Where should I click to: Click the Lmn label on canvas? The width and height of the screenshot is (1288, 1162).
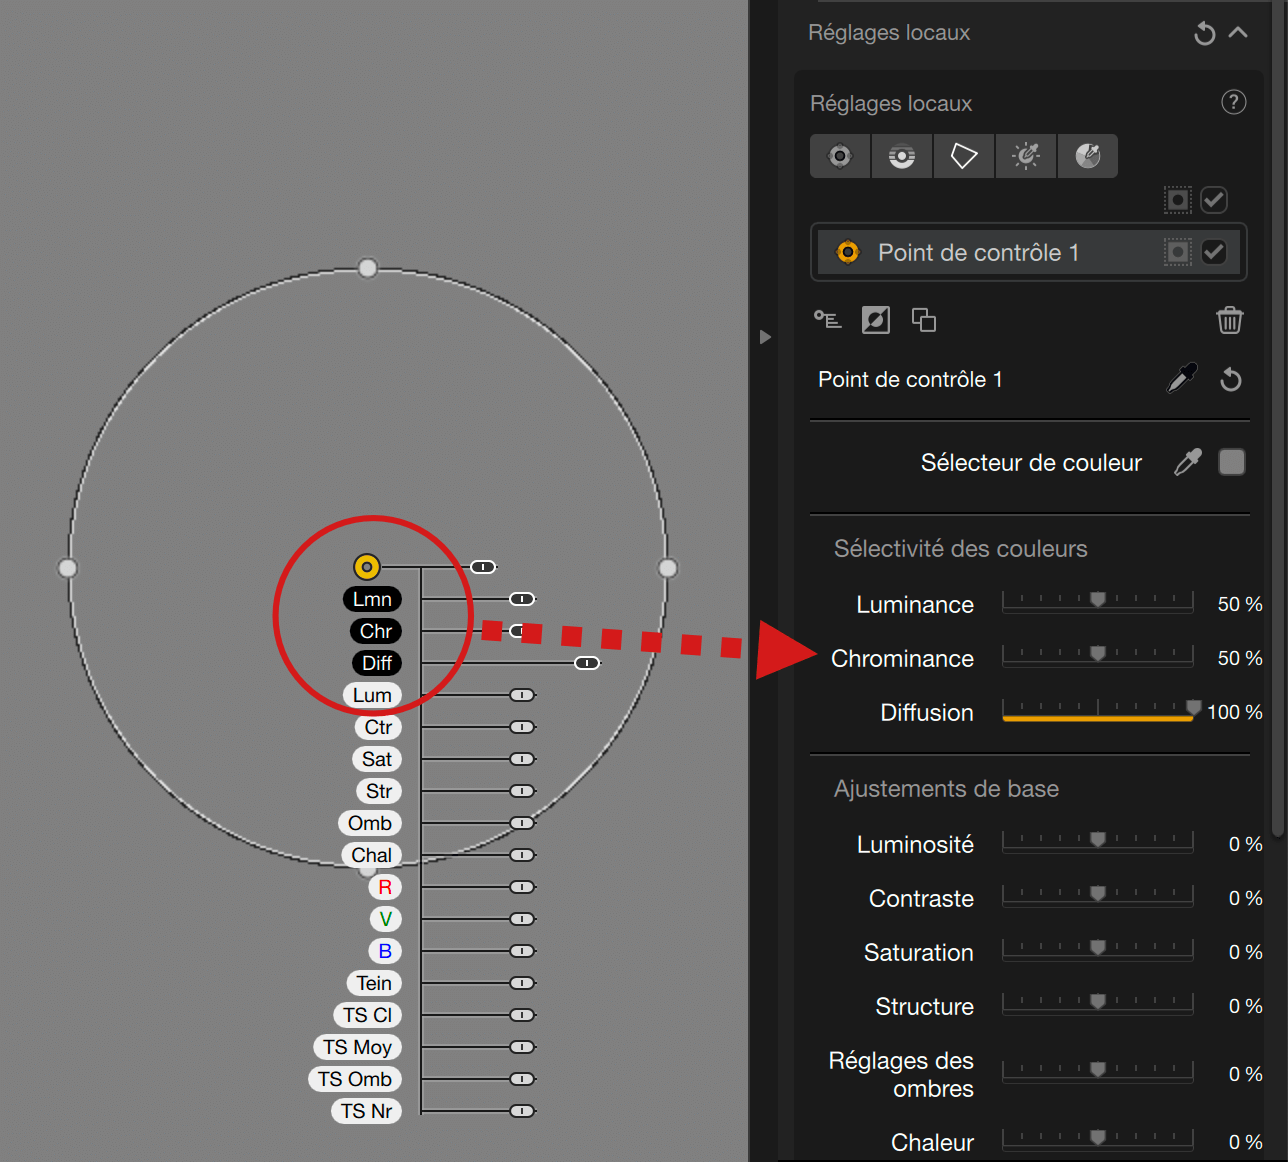[372, 599]
